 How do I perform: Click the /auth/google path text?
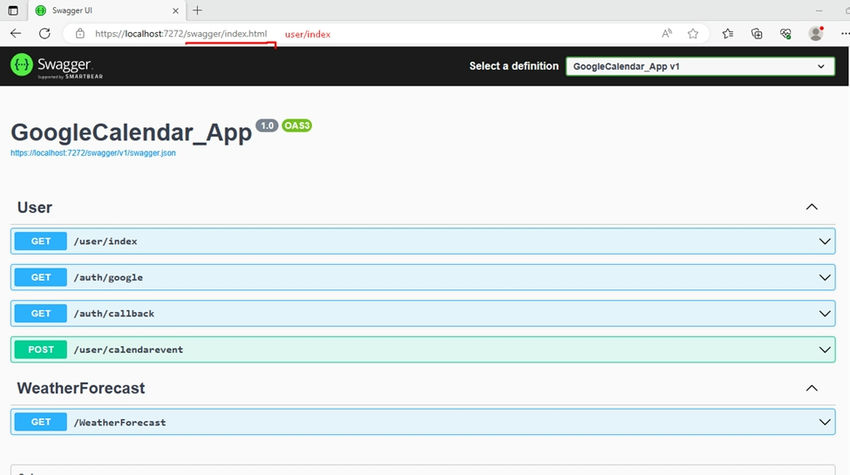coord(108,278)
